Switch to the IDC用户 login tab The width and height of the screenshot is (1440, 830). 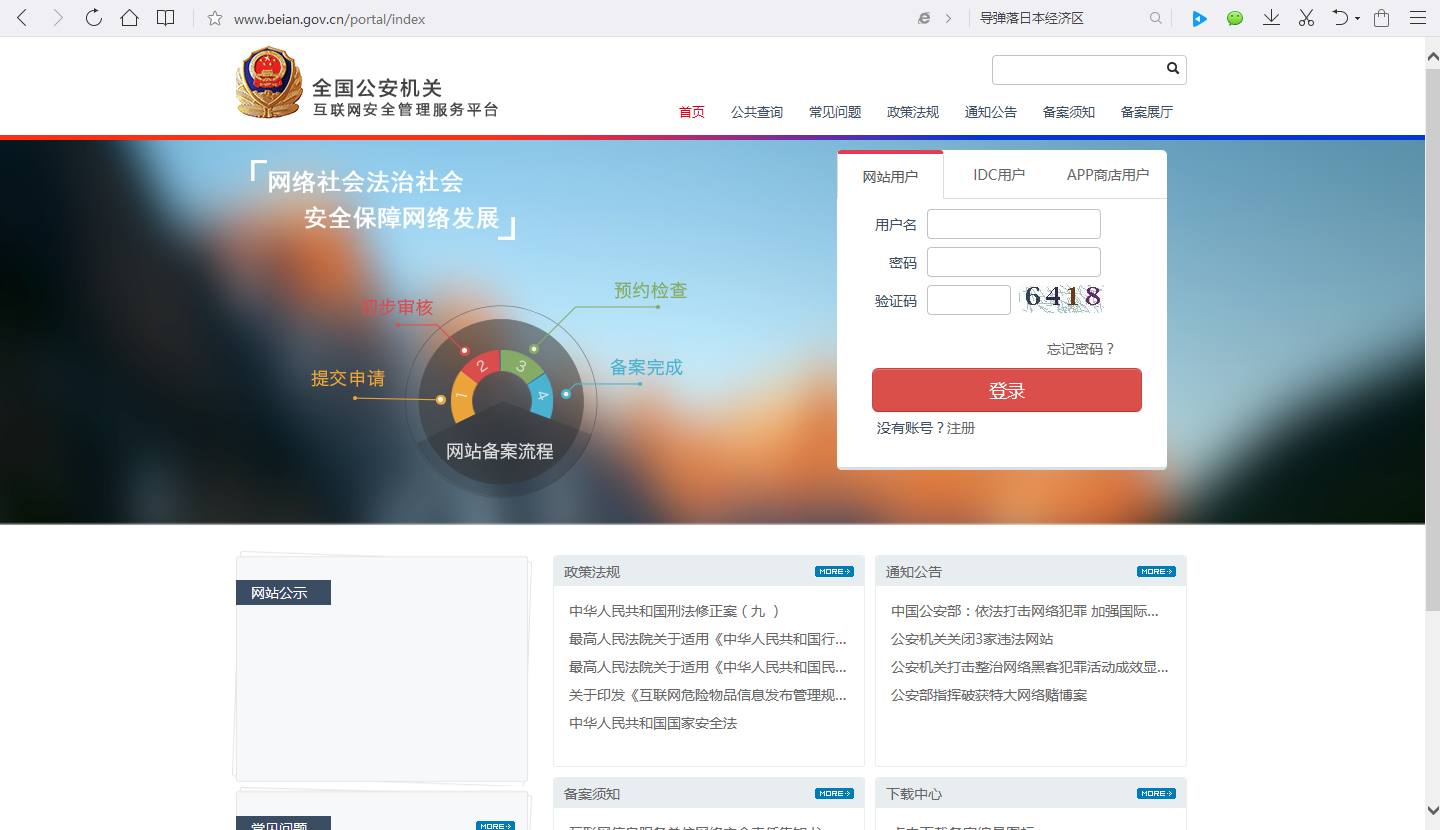coord(998,175)
